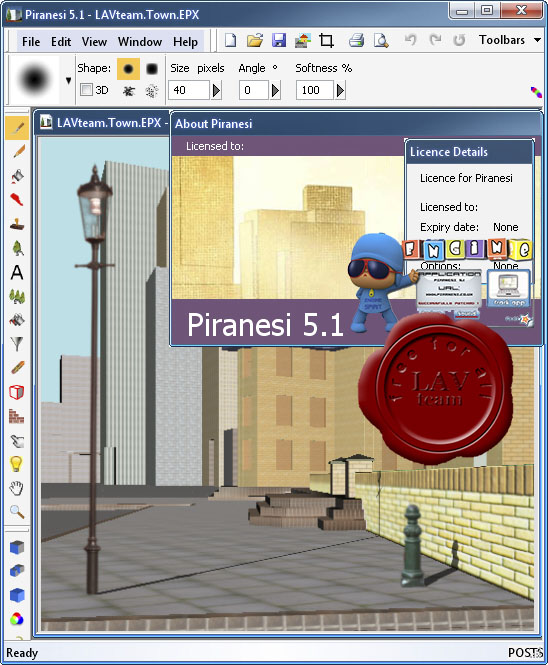Image resolution: width=548 pixels, height=665 pixels.
Task: Click the Undo arrow icon
Action: (x=410, y=40)
